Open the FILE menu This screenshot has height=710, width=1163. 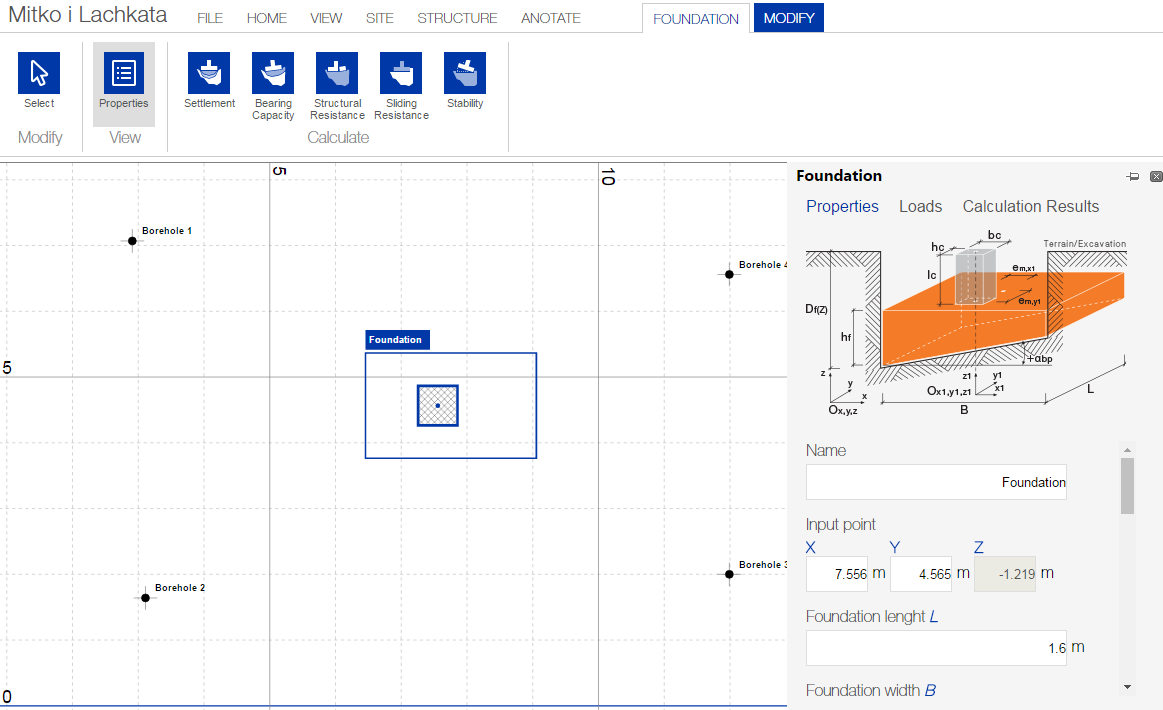[210, 19]
